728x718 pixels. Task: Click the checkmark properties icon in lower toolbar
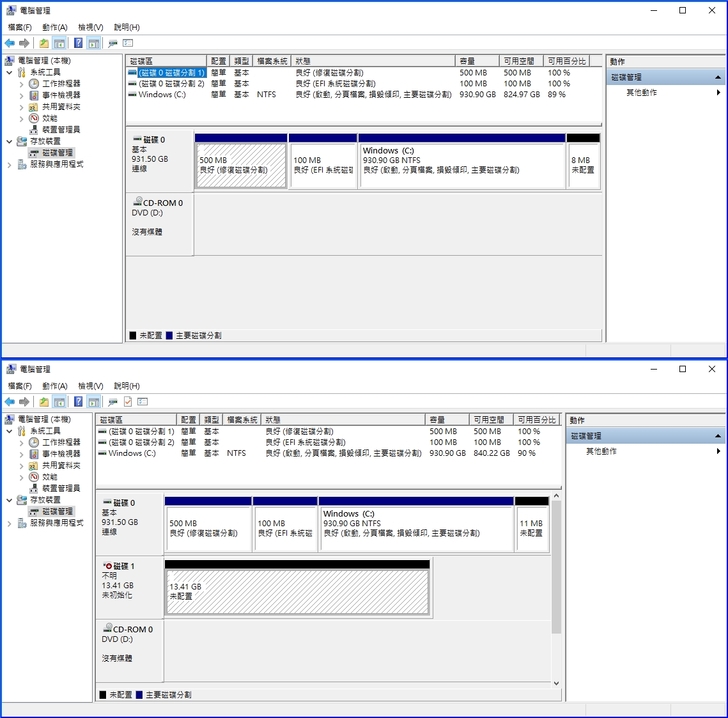pyautogui.click(x=128, y=401)
